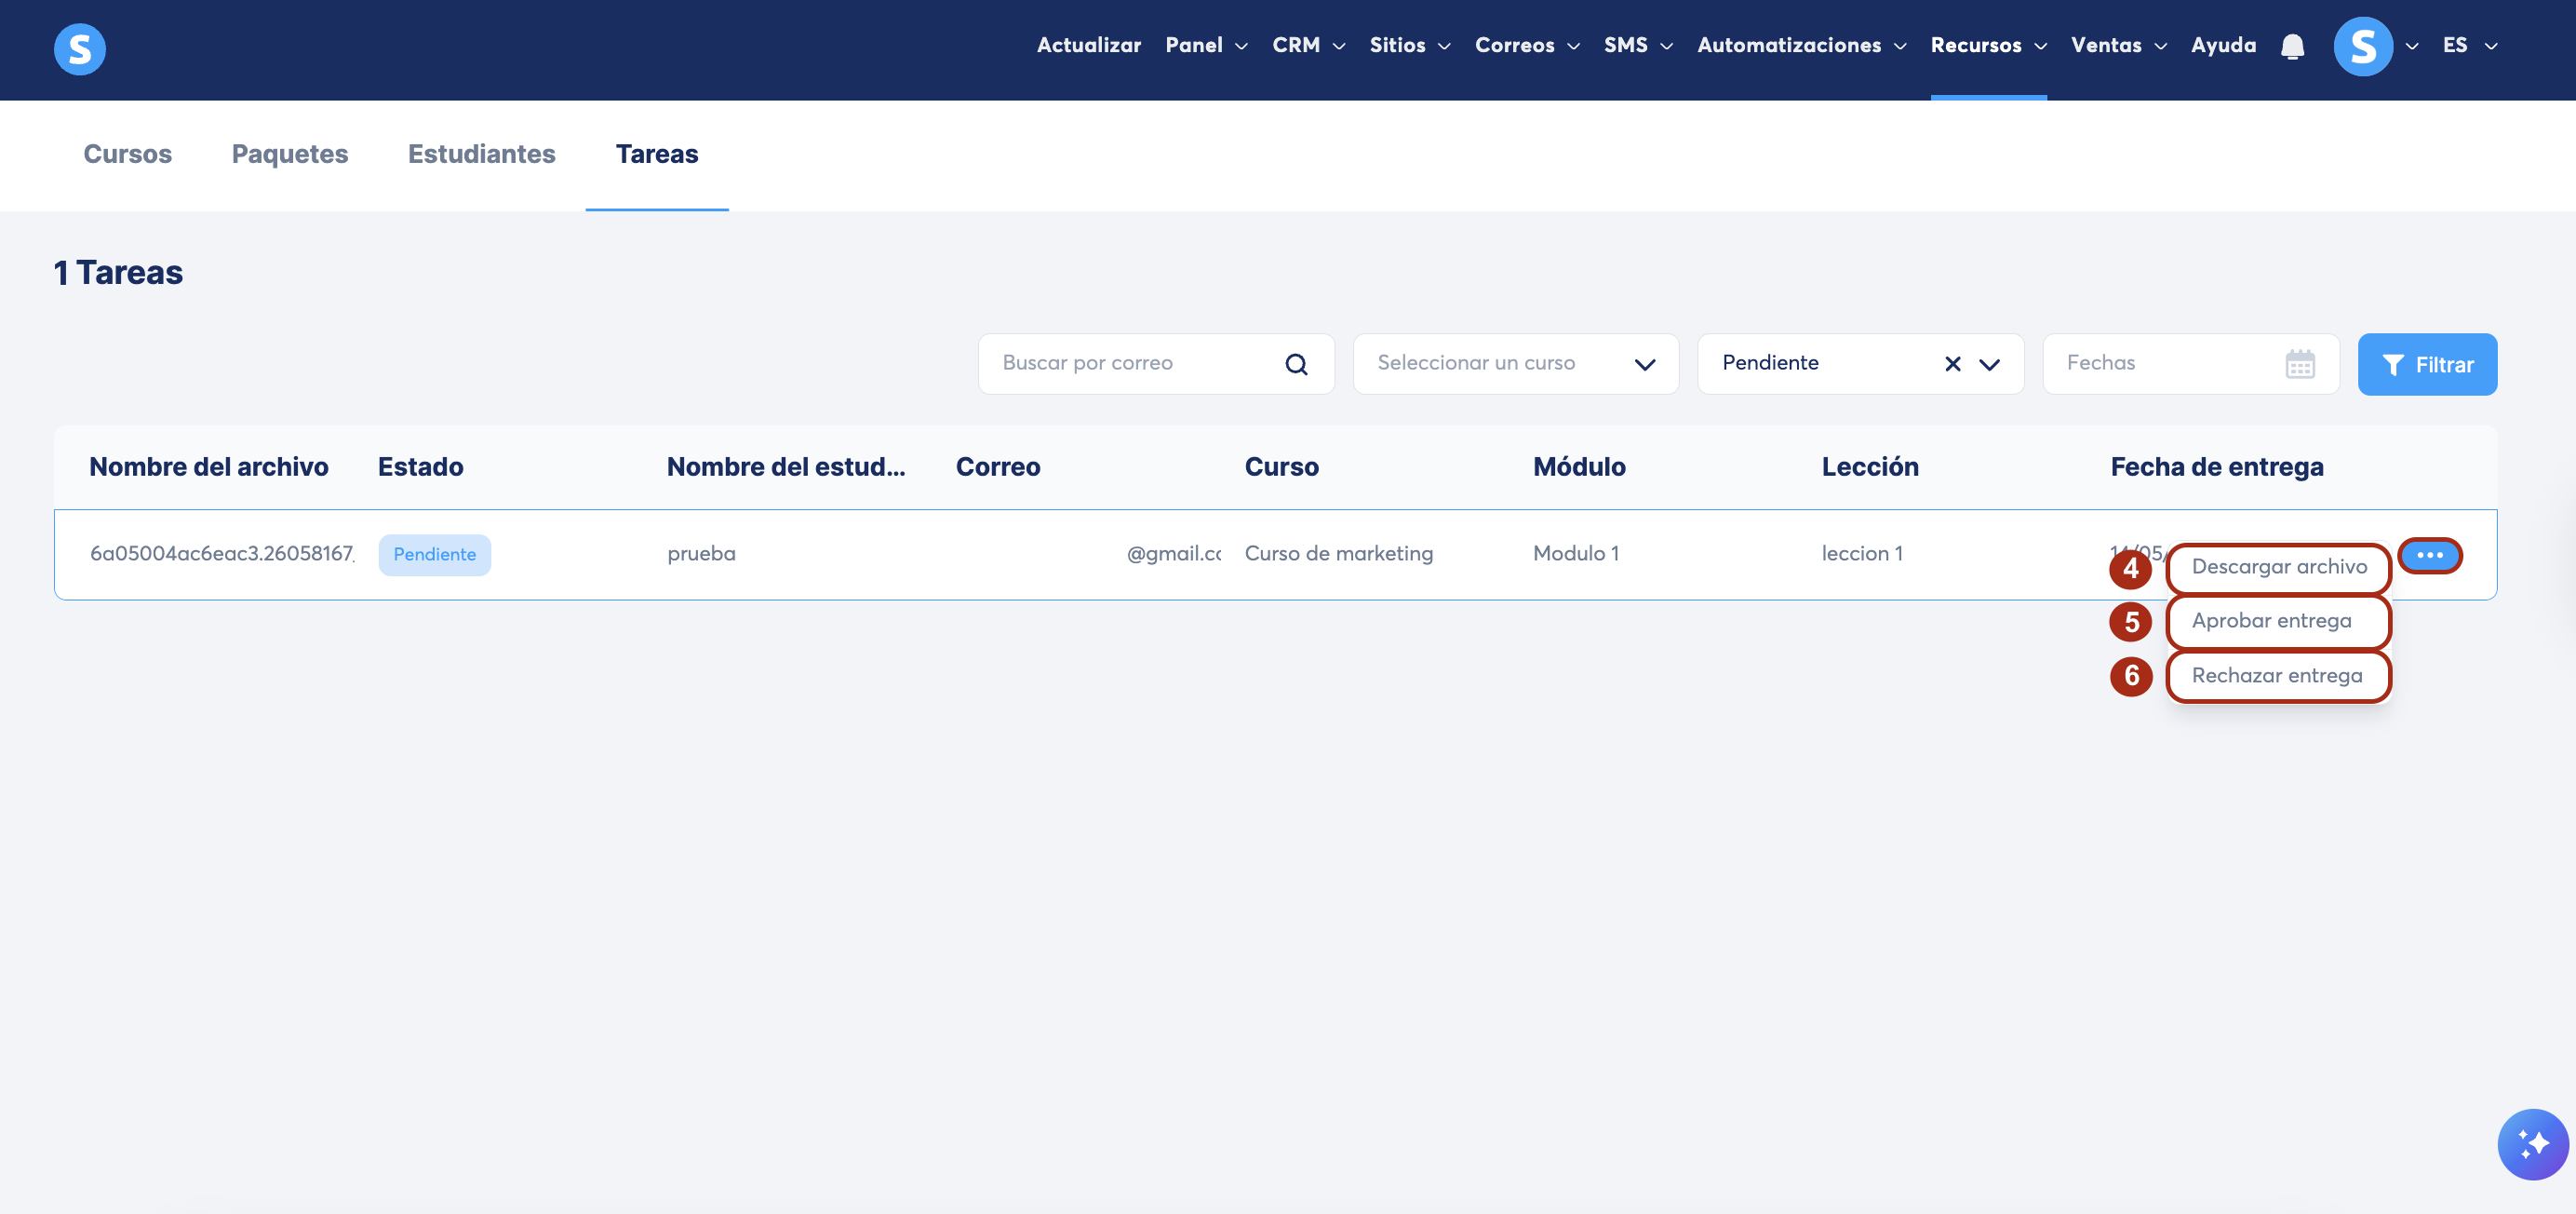Viewport: 2576px width, 1214px height.
Task: Focus the Buscar por correo field
Action: point(1155,364)
